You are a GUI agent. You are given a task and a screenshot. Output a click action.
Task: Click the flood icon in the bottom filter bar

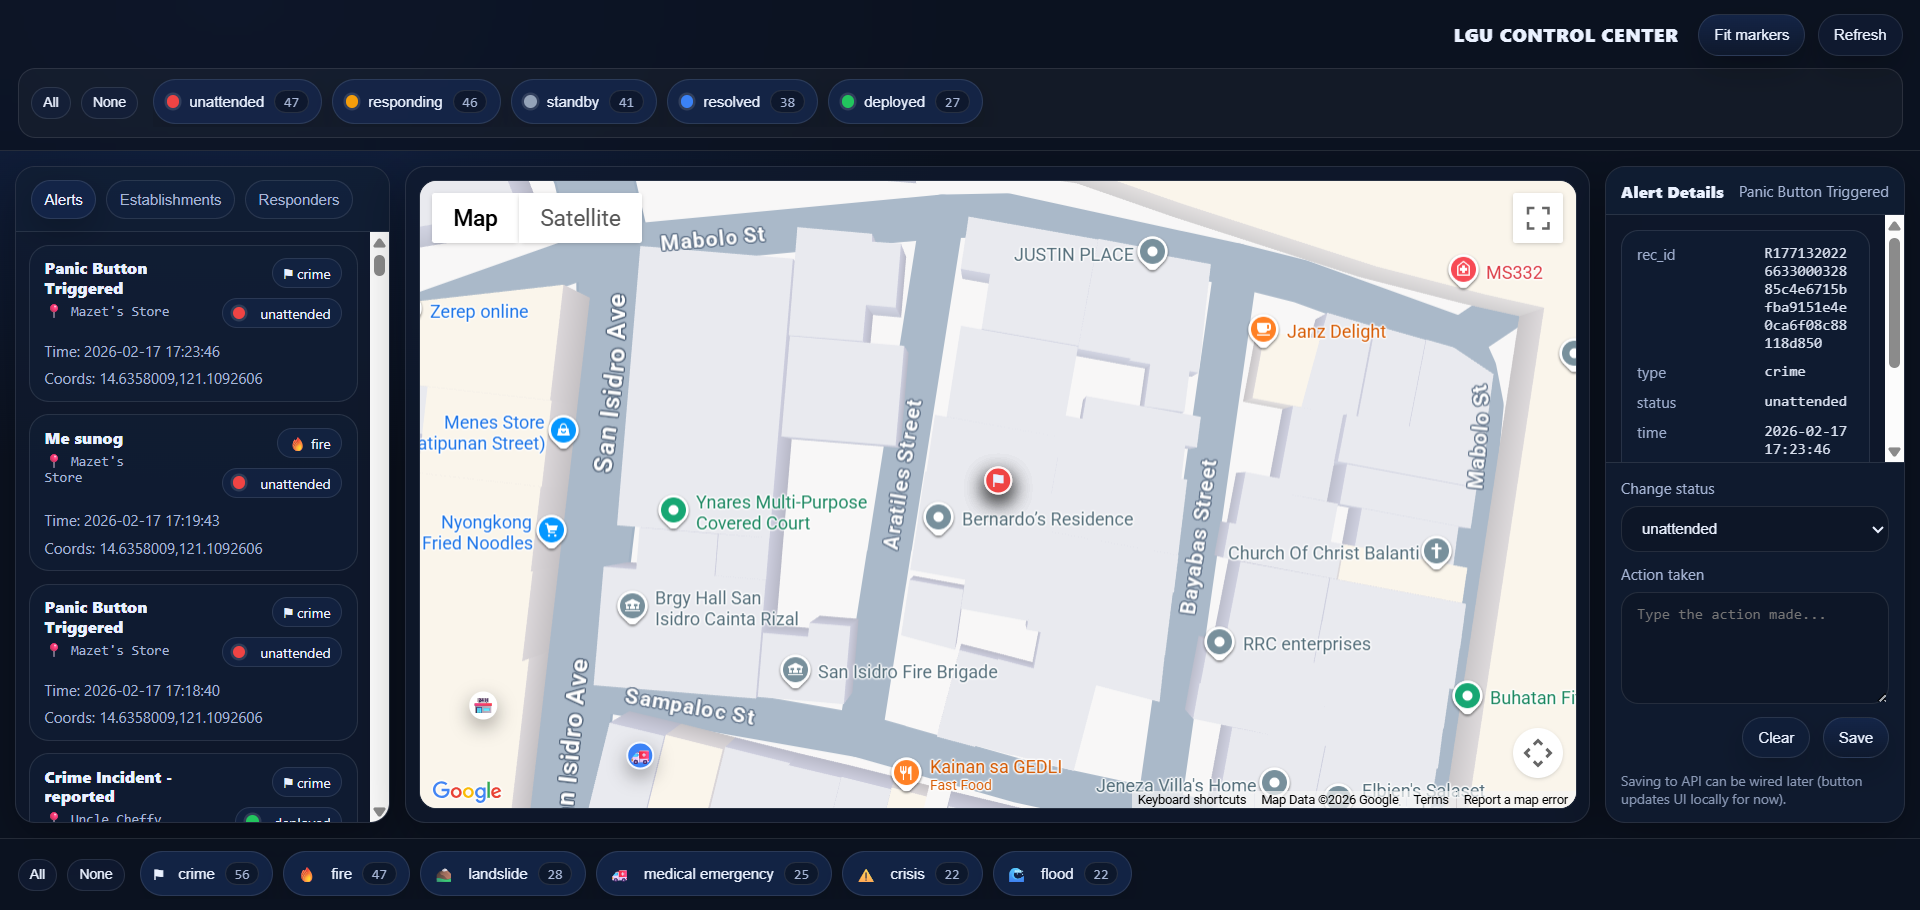tap(1017, 874)
